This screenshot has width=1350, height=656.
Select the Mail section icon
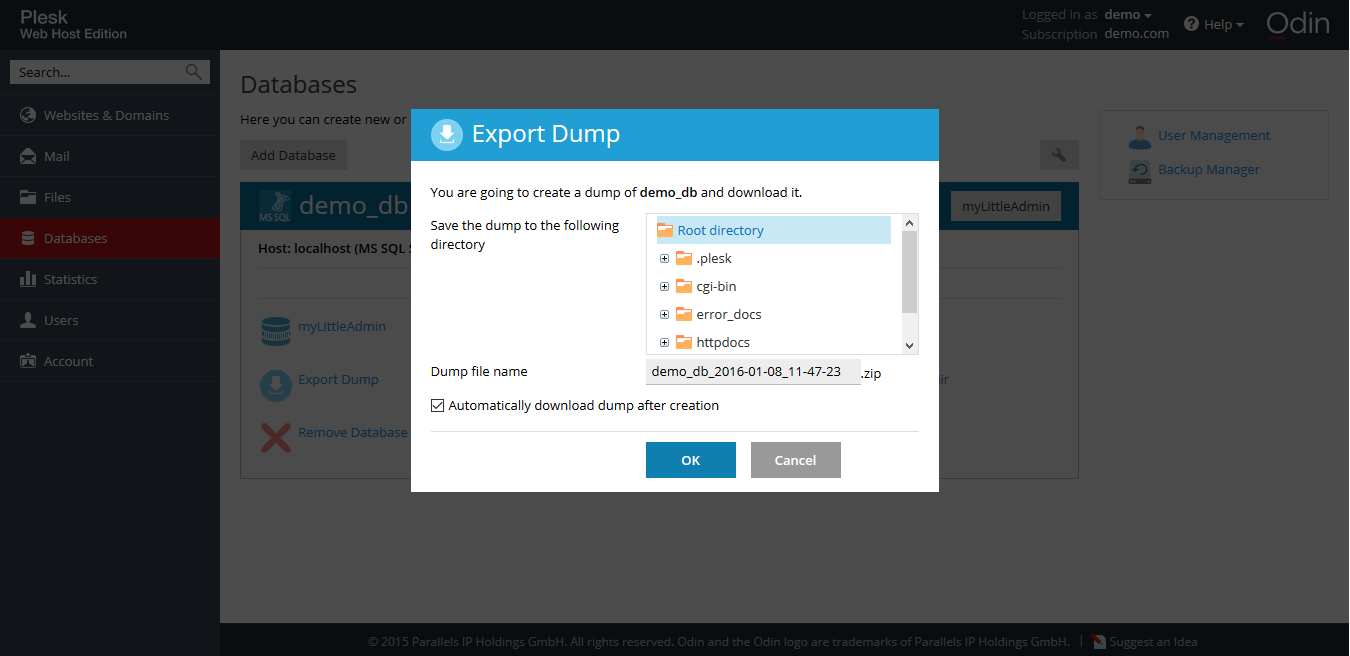29,156
